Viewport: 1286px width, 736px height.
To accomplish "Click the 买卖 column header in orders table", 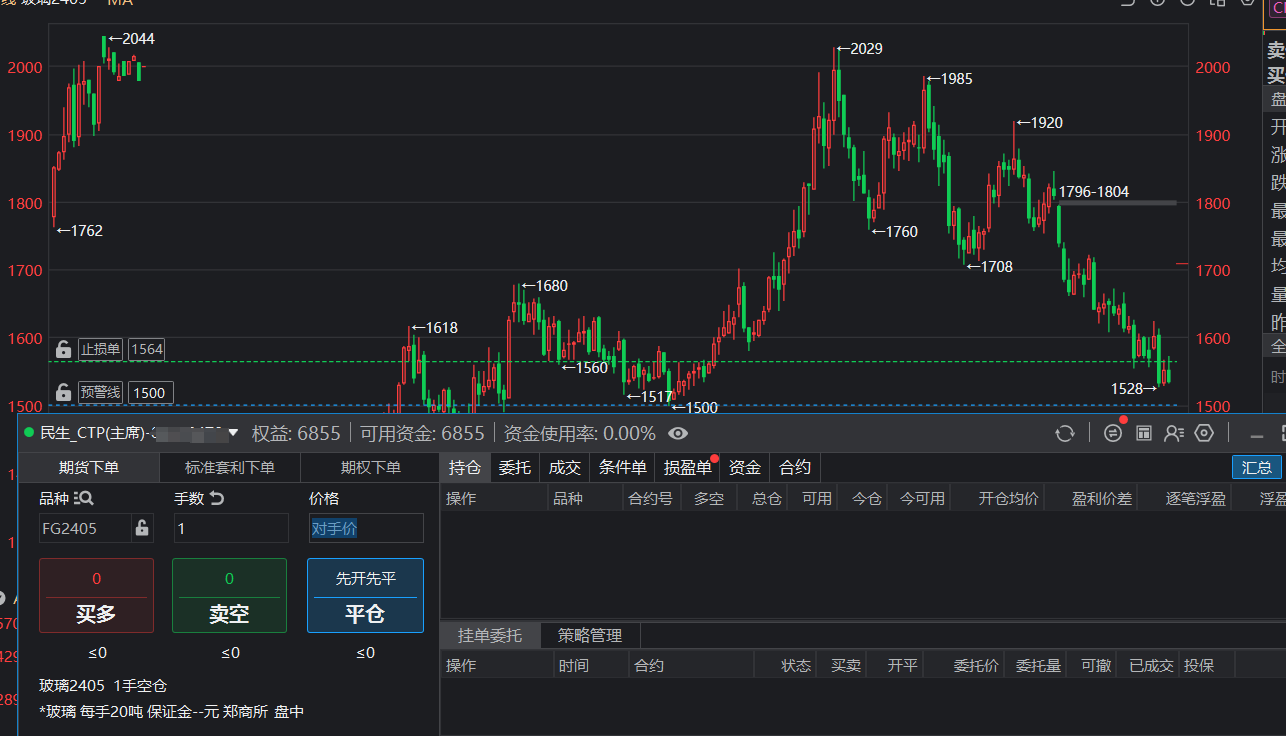I will (846, 665).
